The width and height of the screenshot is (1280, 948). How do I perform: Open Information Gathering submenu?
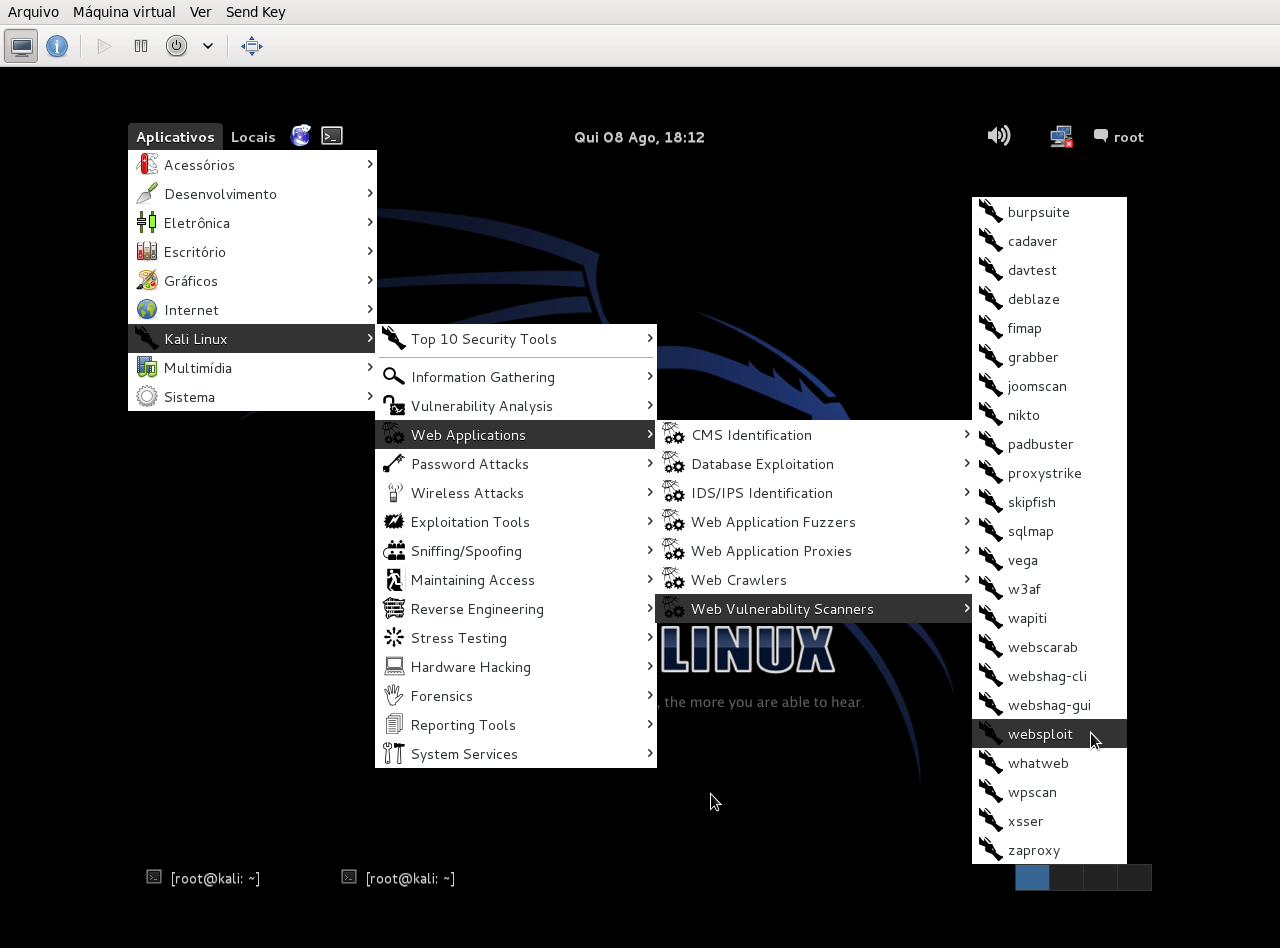point(516,377)
